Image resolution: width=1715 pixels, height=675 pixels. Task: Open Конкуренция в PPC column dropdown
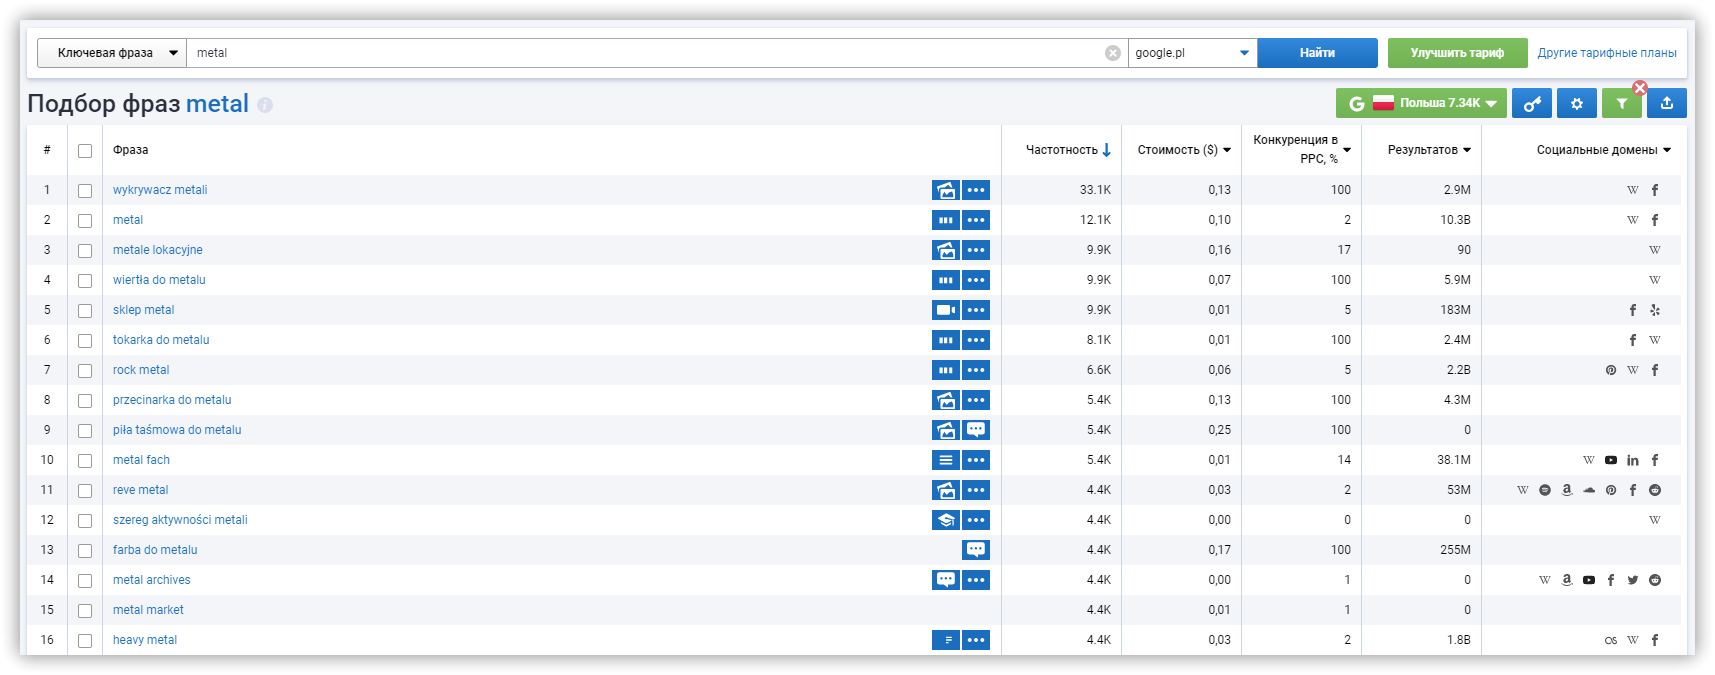click(1302, 149)
